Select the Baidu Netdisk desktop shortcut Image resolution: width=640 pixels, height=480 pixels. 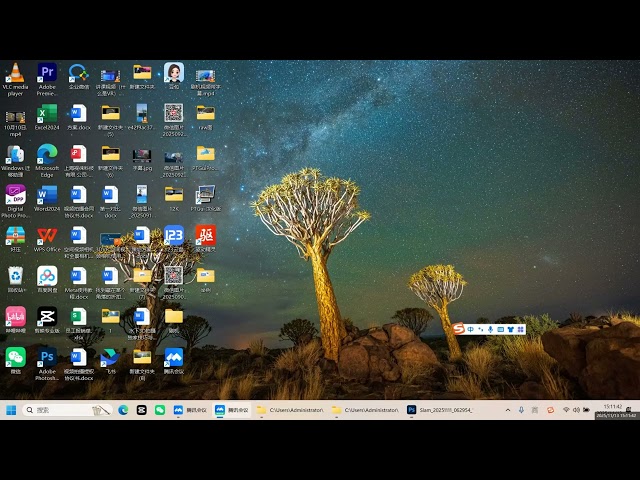(47, 280)
